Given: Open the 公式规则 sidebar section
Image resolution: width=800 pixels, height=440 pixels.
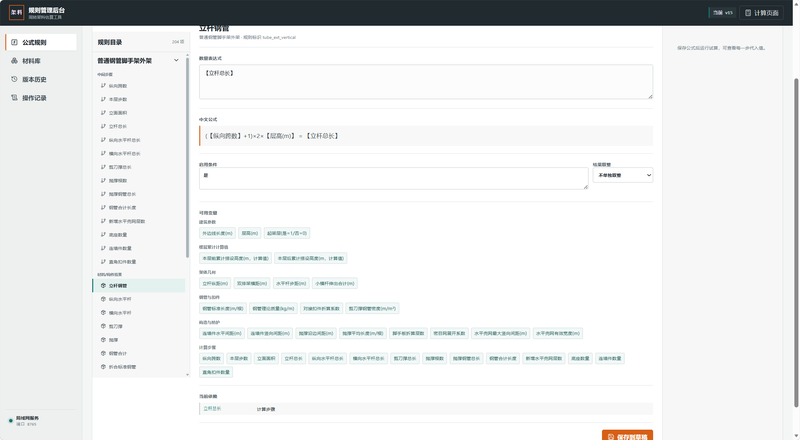Looking at the screenshot, I should (x=41, y=42).
